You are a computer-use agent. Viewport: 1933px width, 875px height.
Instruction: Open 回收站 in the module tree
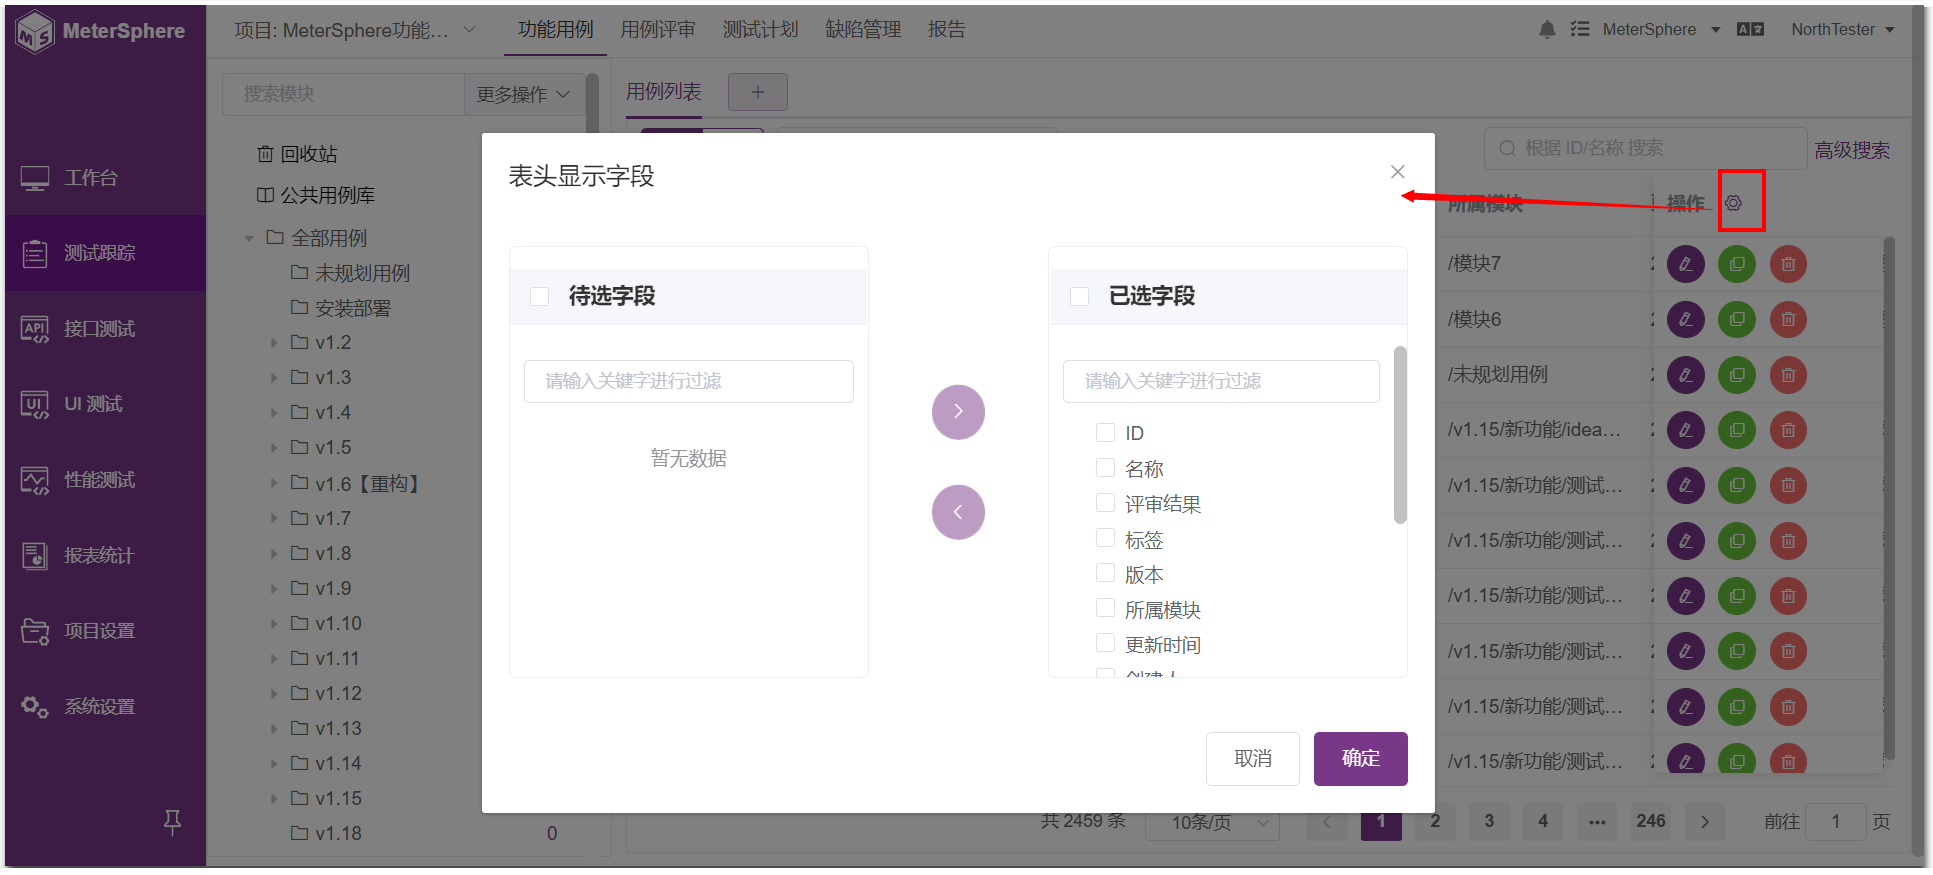[x=298, y=154]
